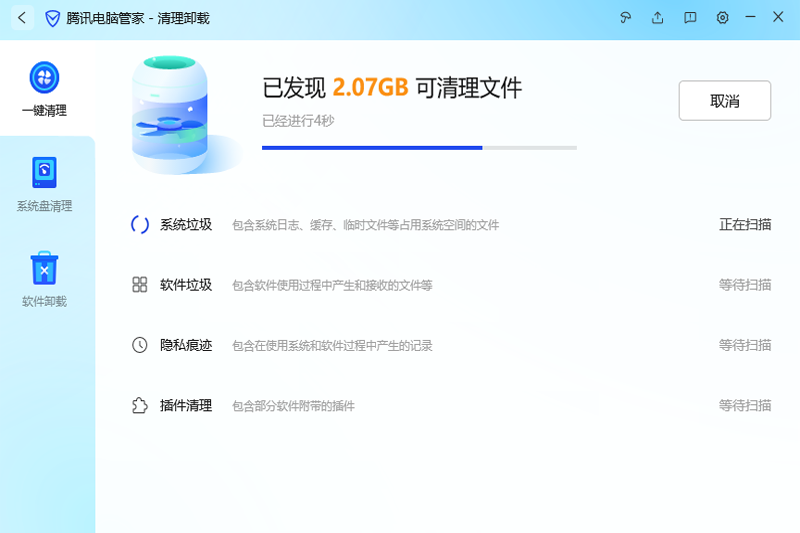800x533 pixels.
Task: Select the 系统垃圾 category label
Action: pos(186,225)
